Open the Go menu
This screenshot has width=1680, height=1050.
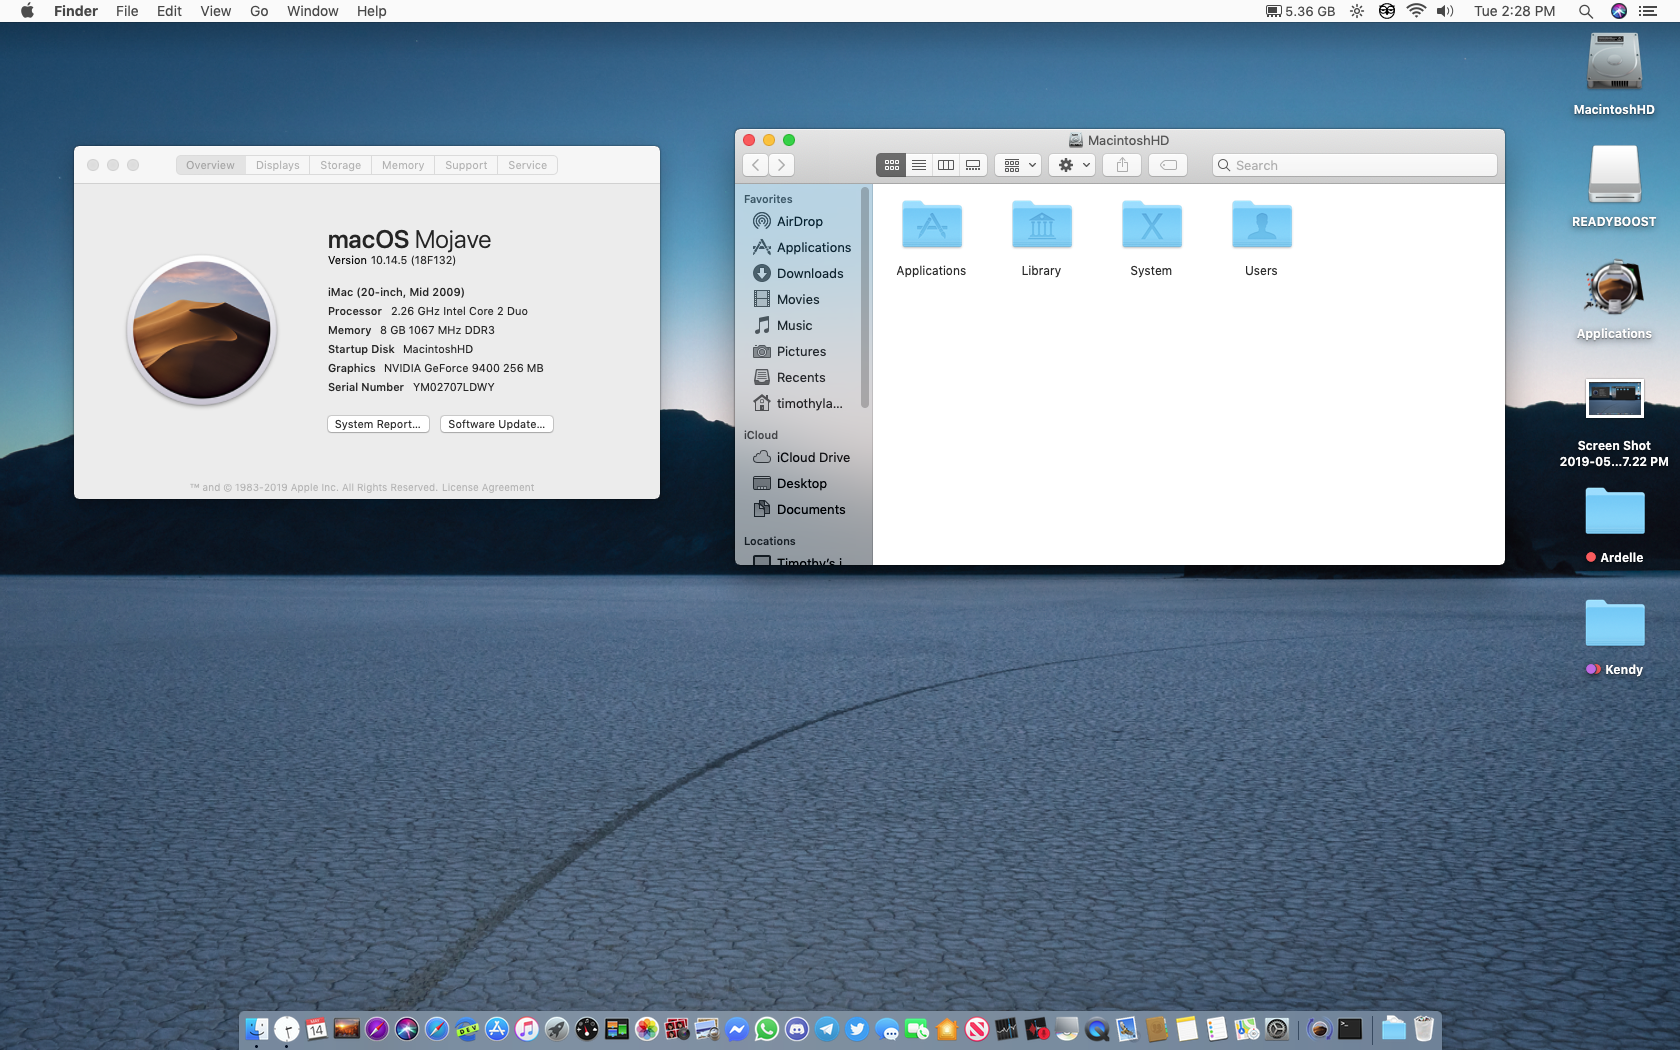pos(259,11)
